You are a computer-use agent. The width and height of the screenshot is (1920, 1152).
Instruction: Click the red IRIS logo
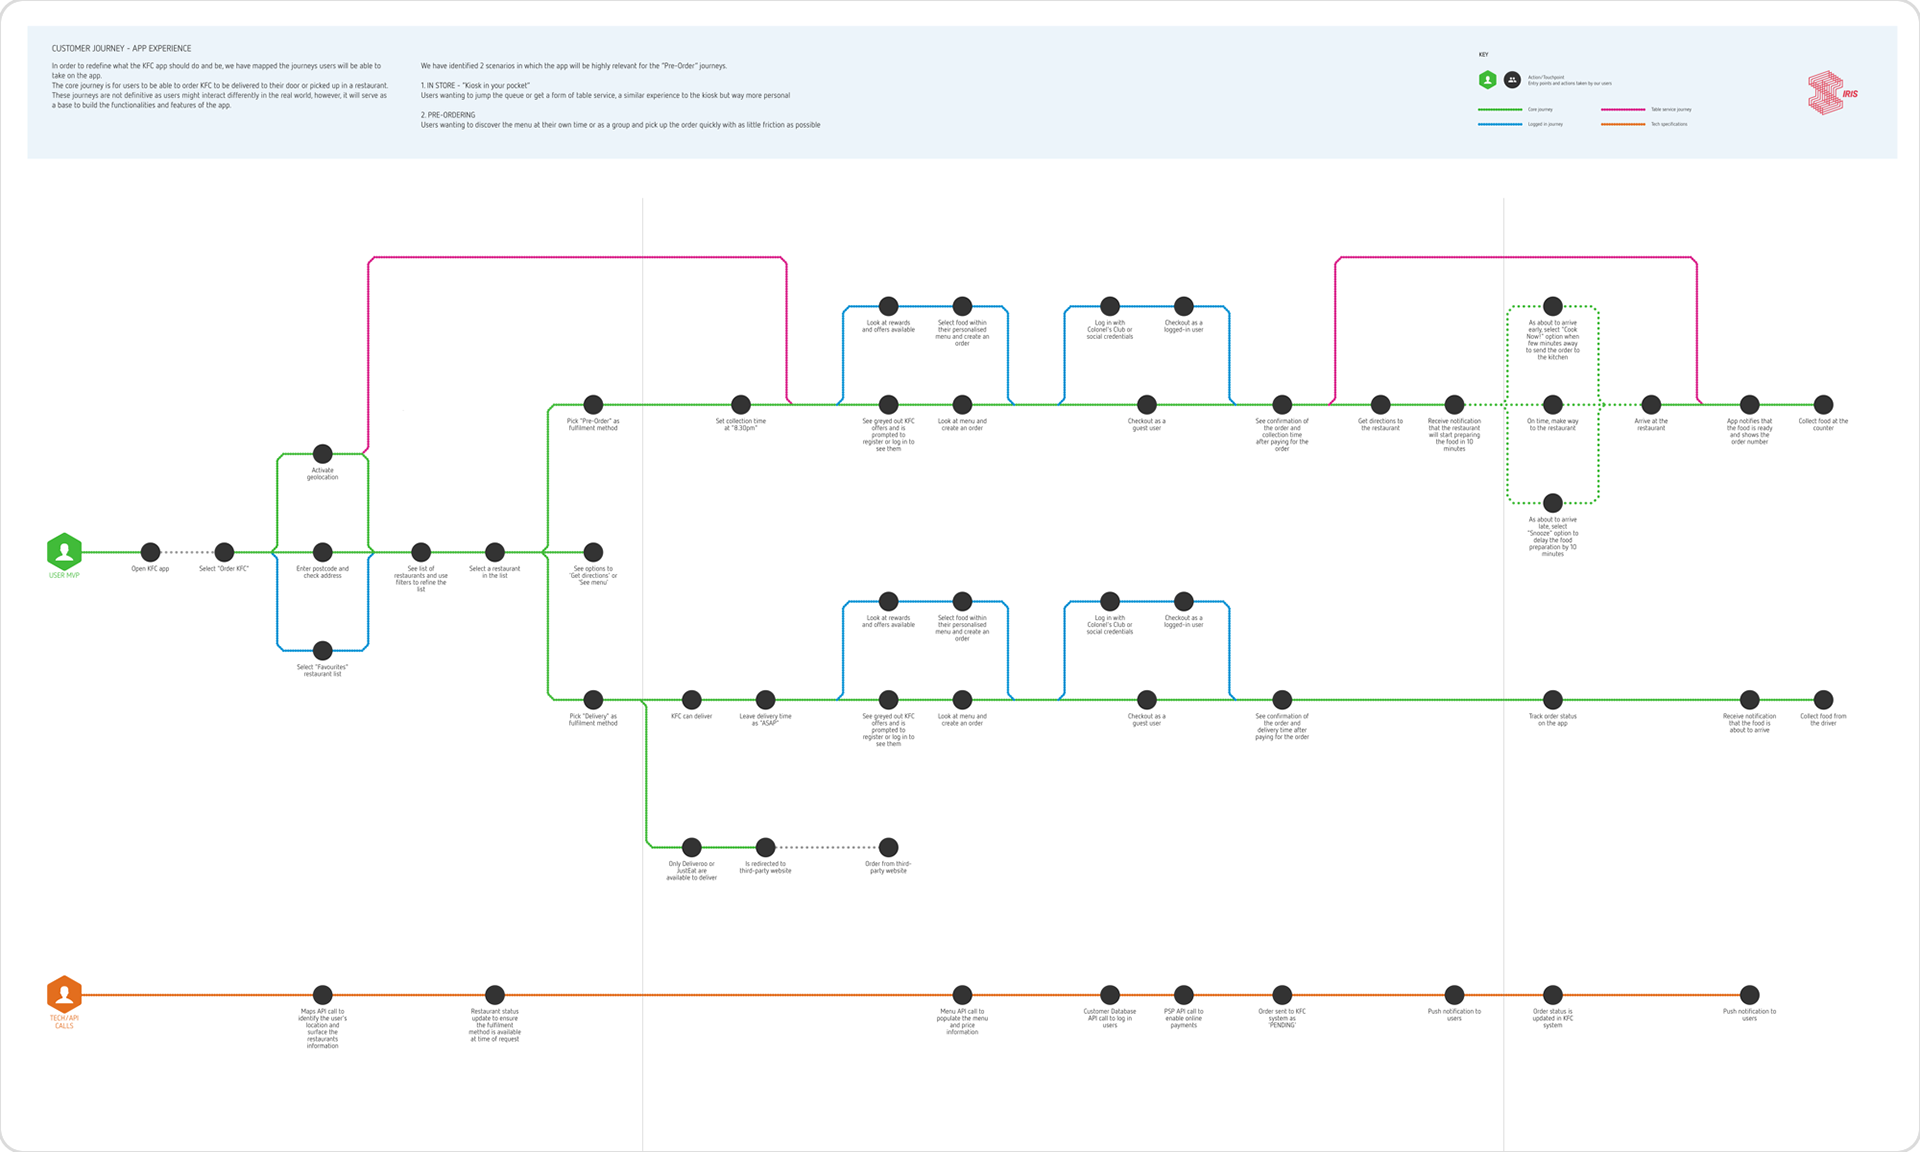1832,93
